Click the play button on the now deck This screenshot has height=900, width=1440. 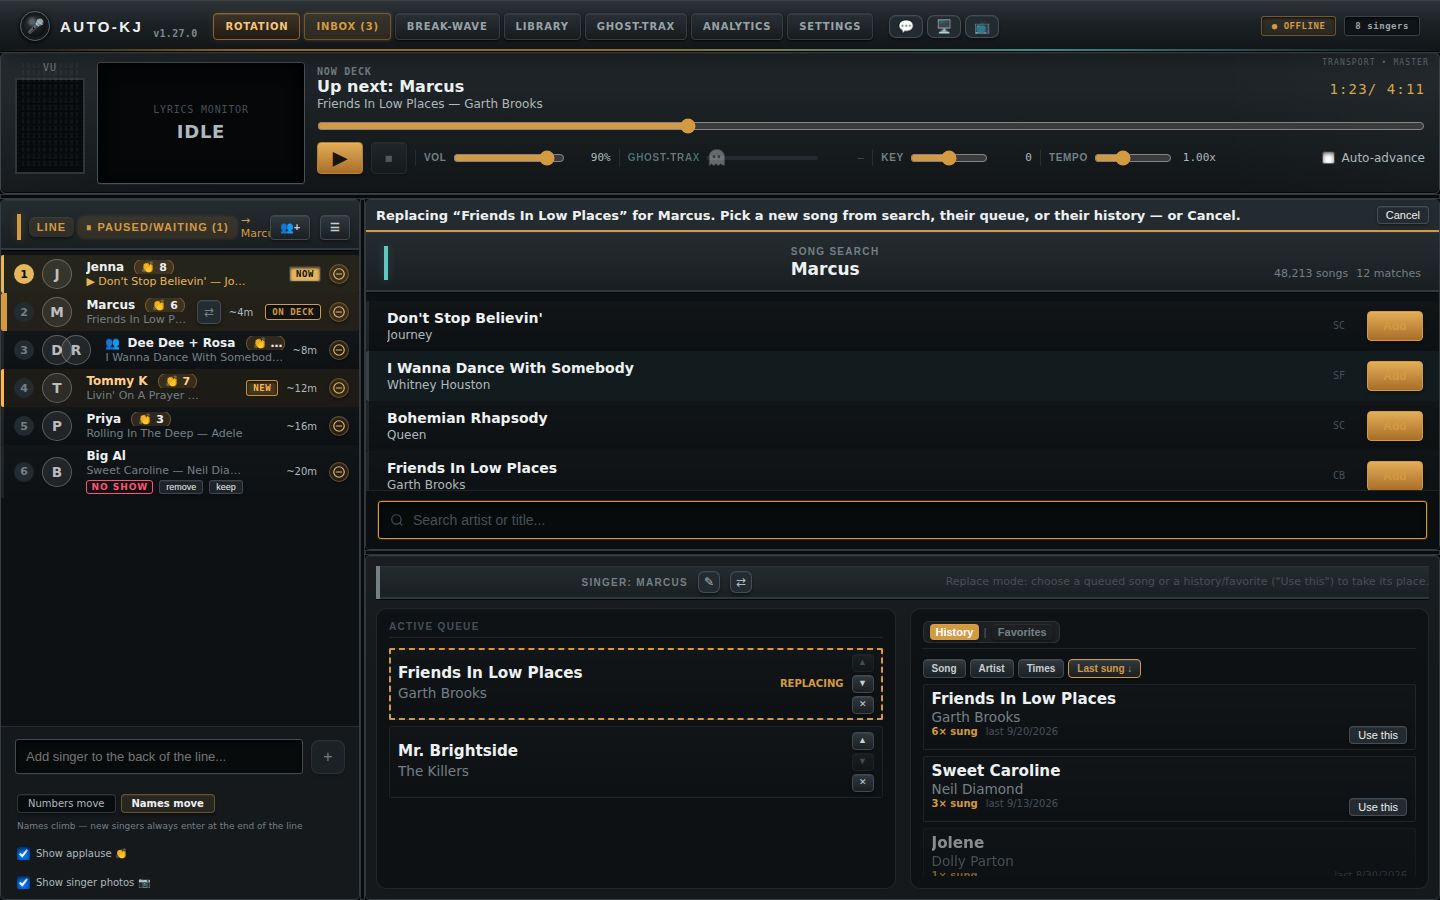(340, 158)
